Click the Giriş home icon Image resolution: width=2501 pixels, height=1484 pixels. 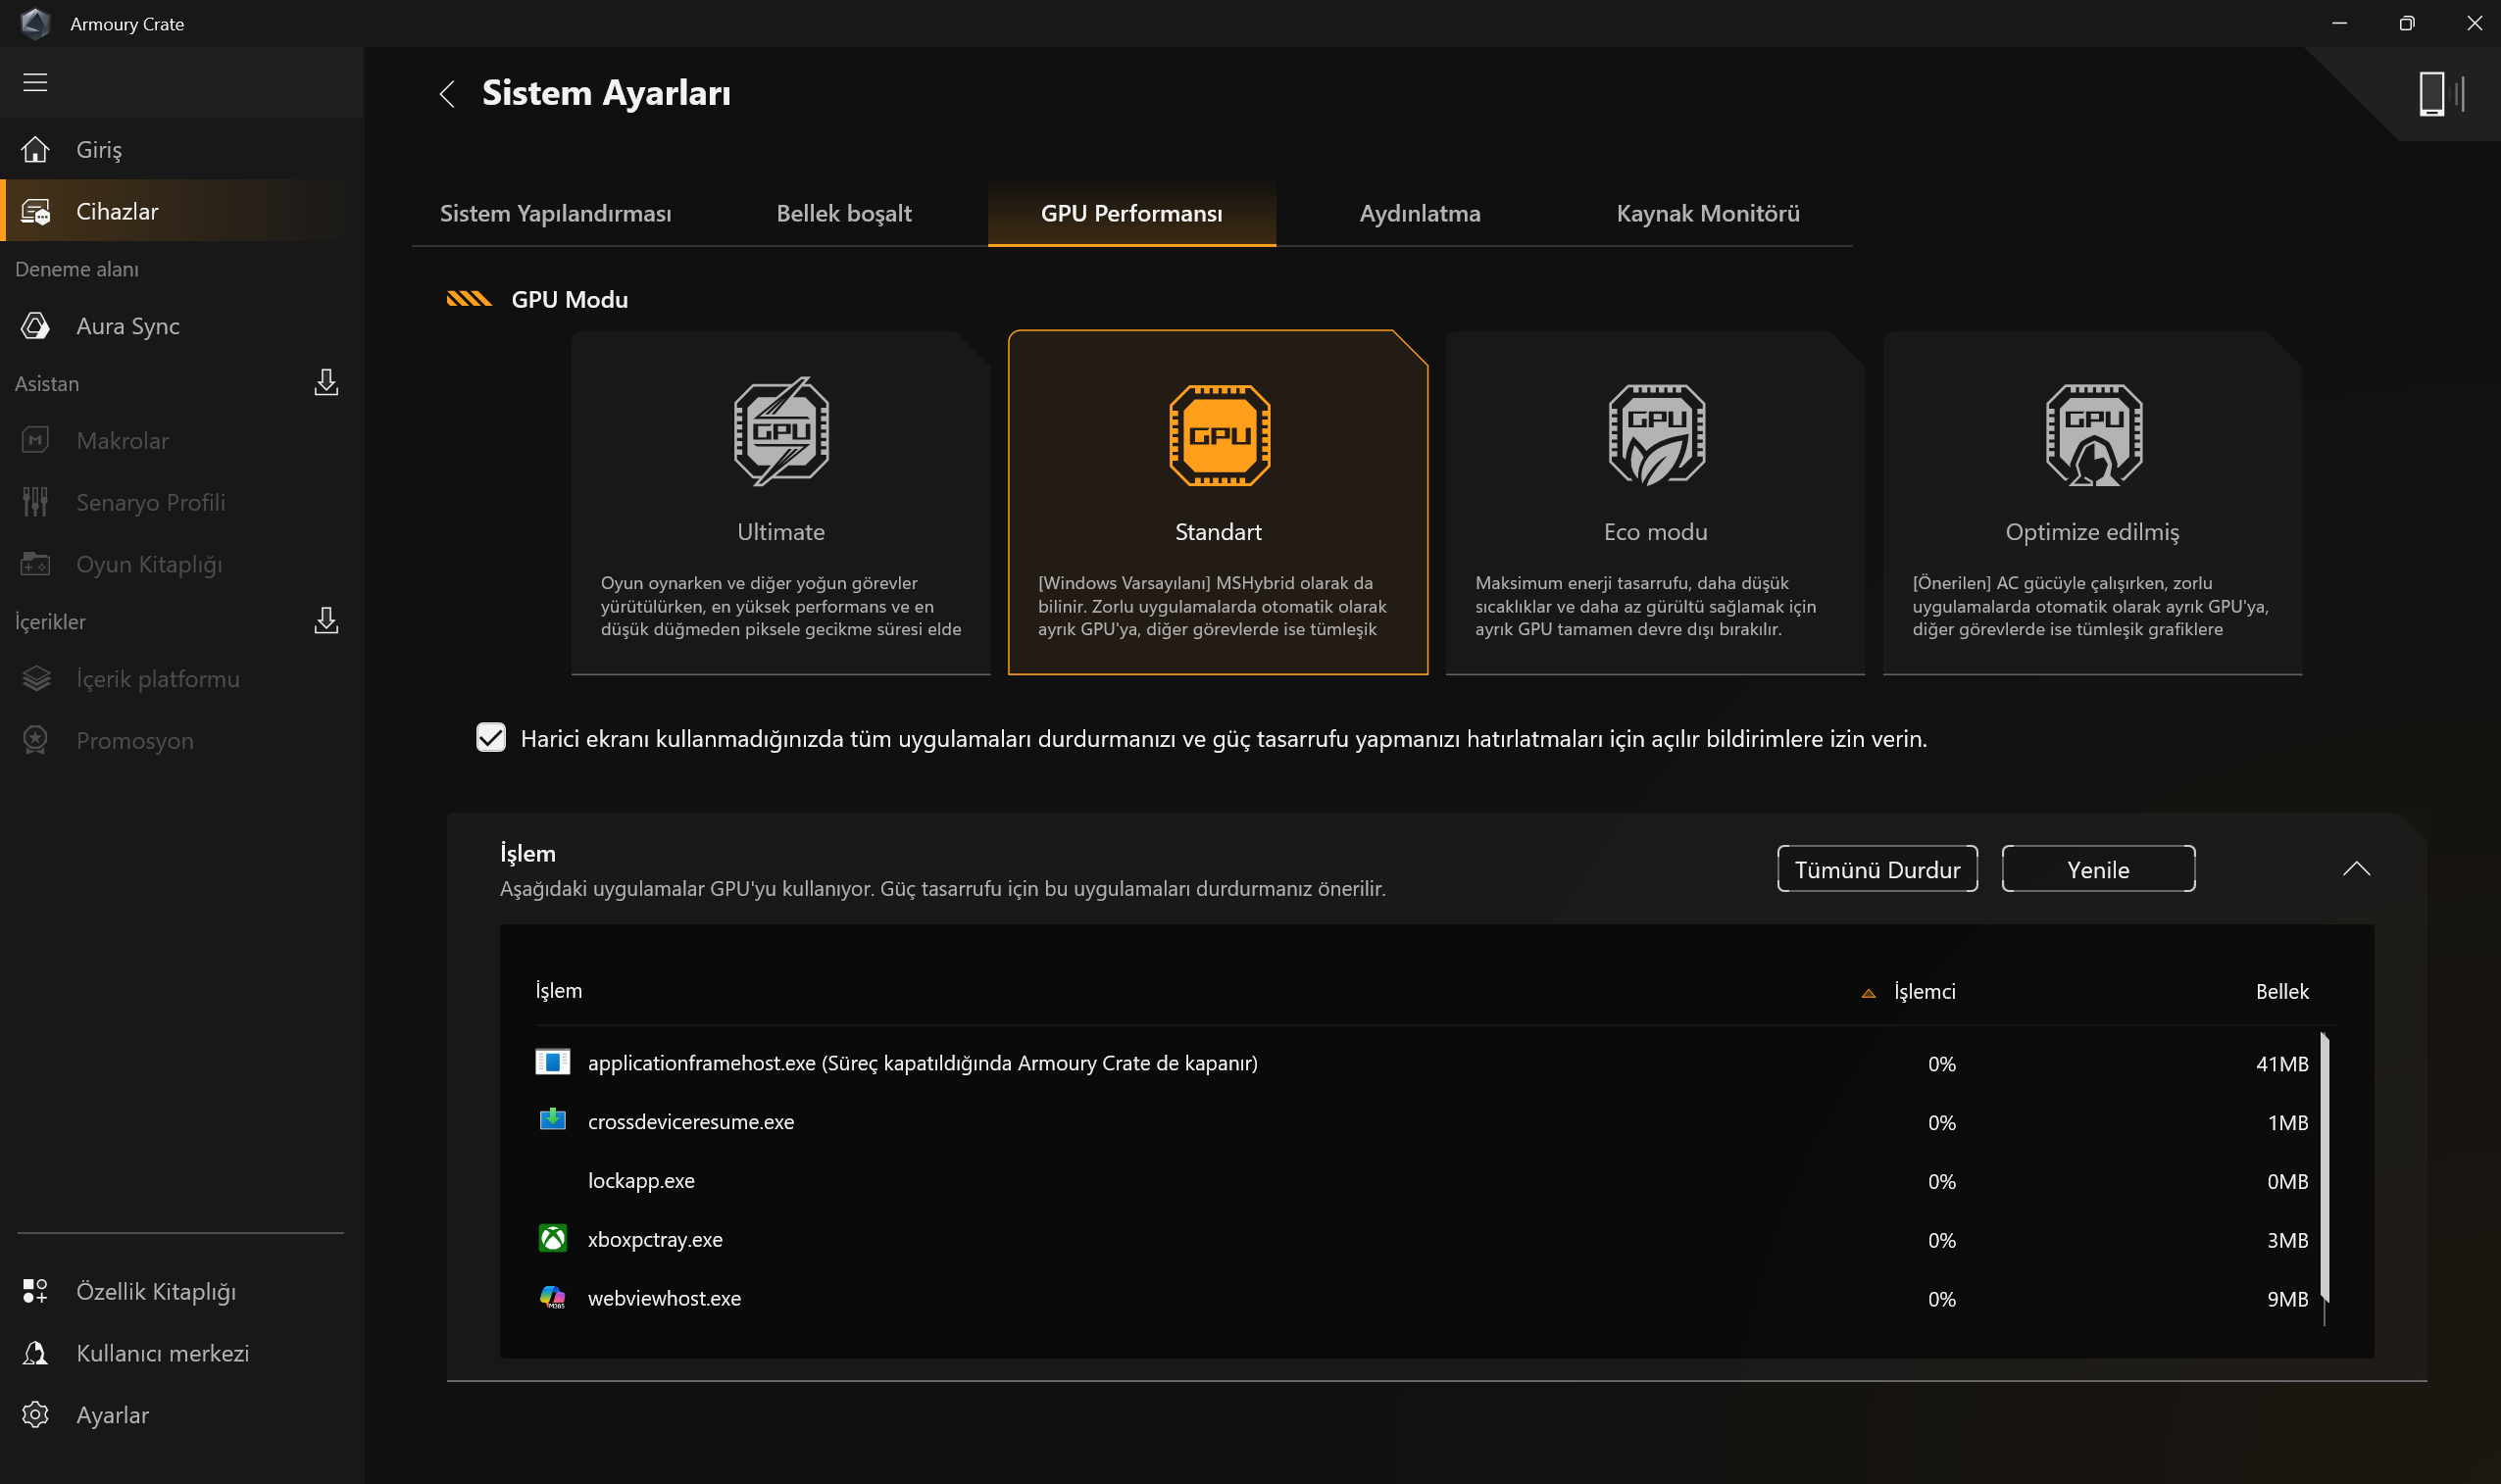coord(35,149)
